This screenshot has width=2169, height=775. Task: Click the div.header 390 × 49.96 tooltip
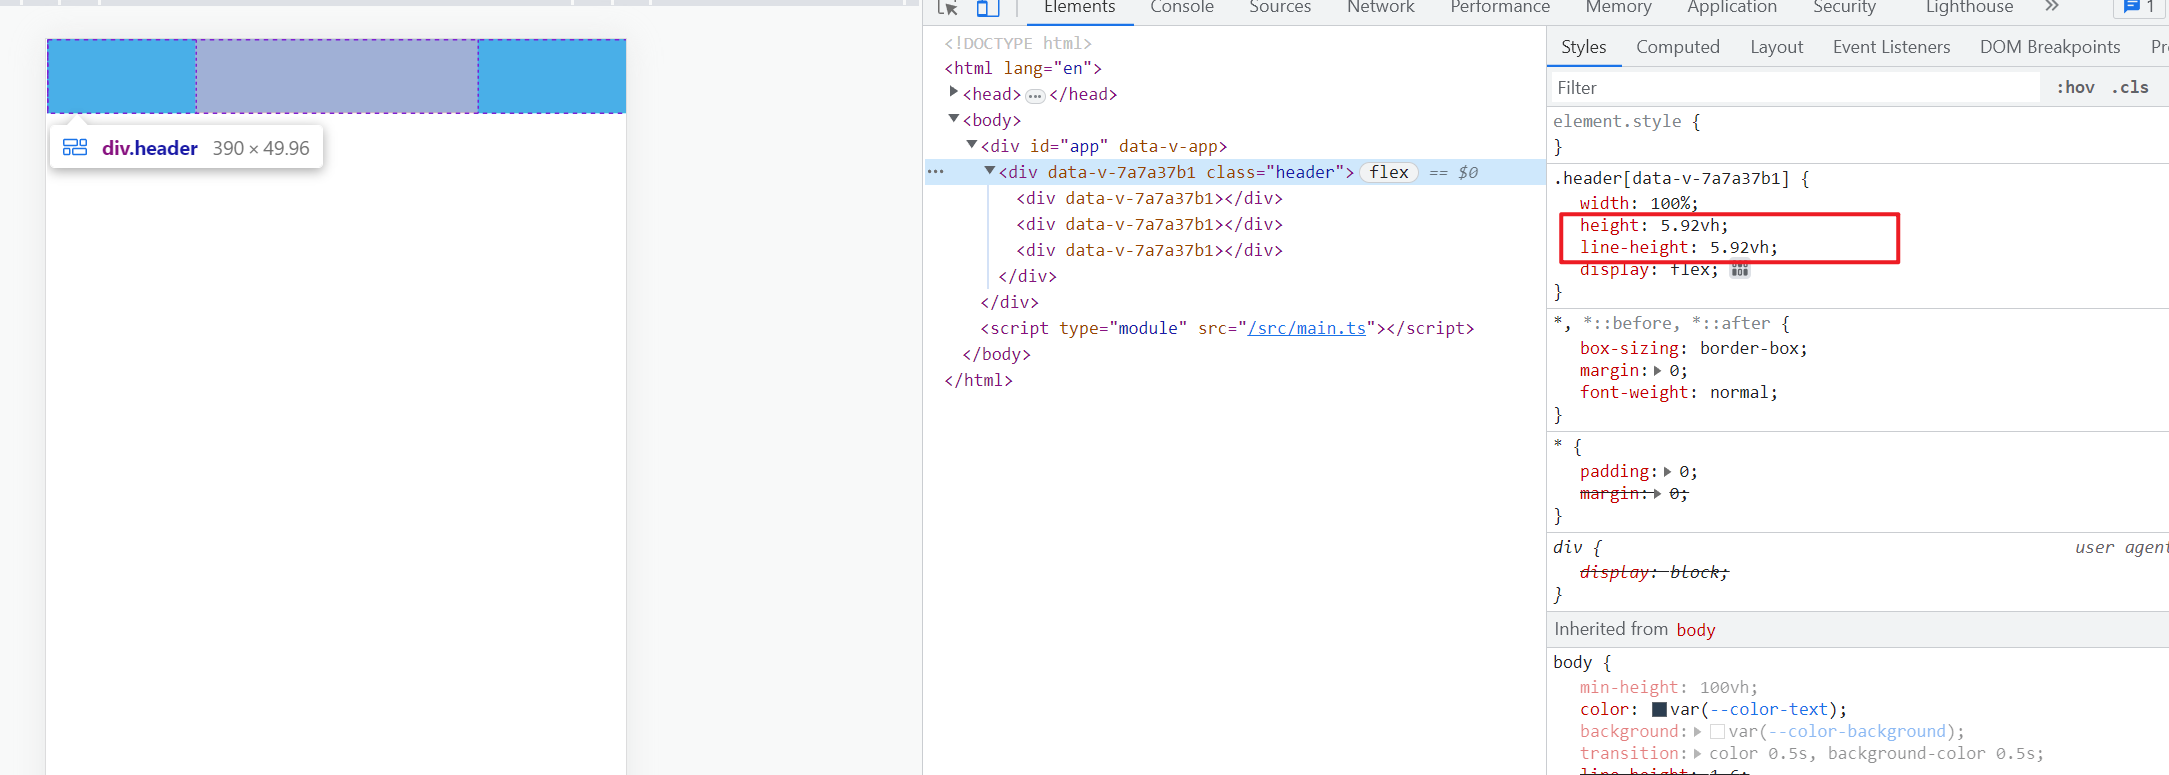click(x=186, y=148)
